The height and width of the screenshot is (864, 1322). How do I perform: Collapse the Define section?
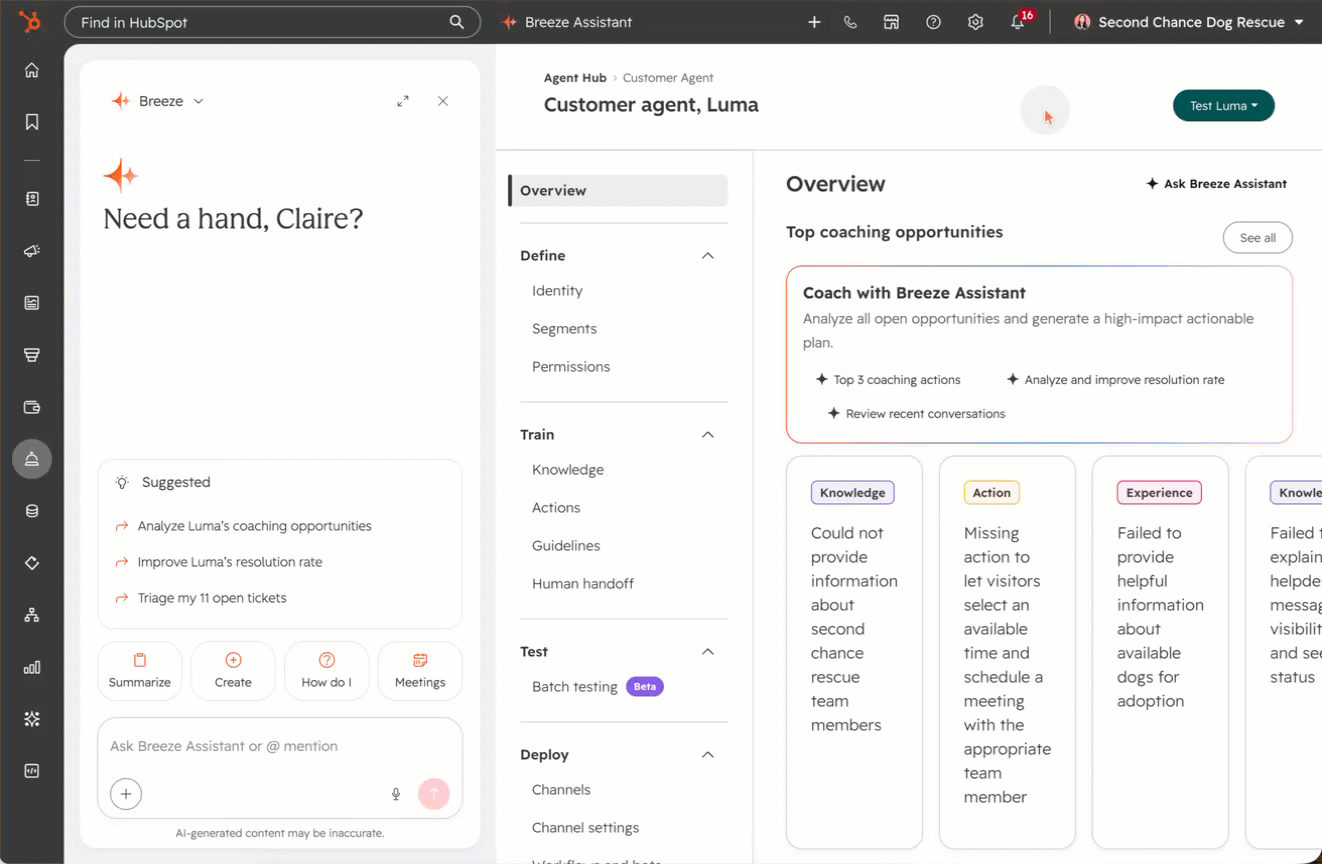point(708,256)
